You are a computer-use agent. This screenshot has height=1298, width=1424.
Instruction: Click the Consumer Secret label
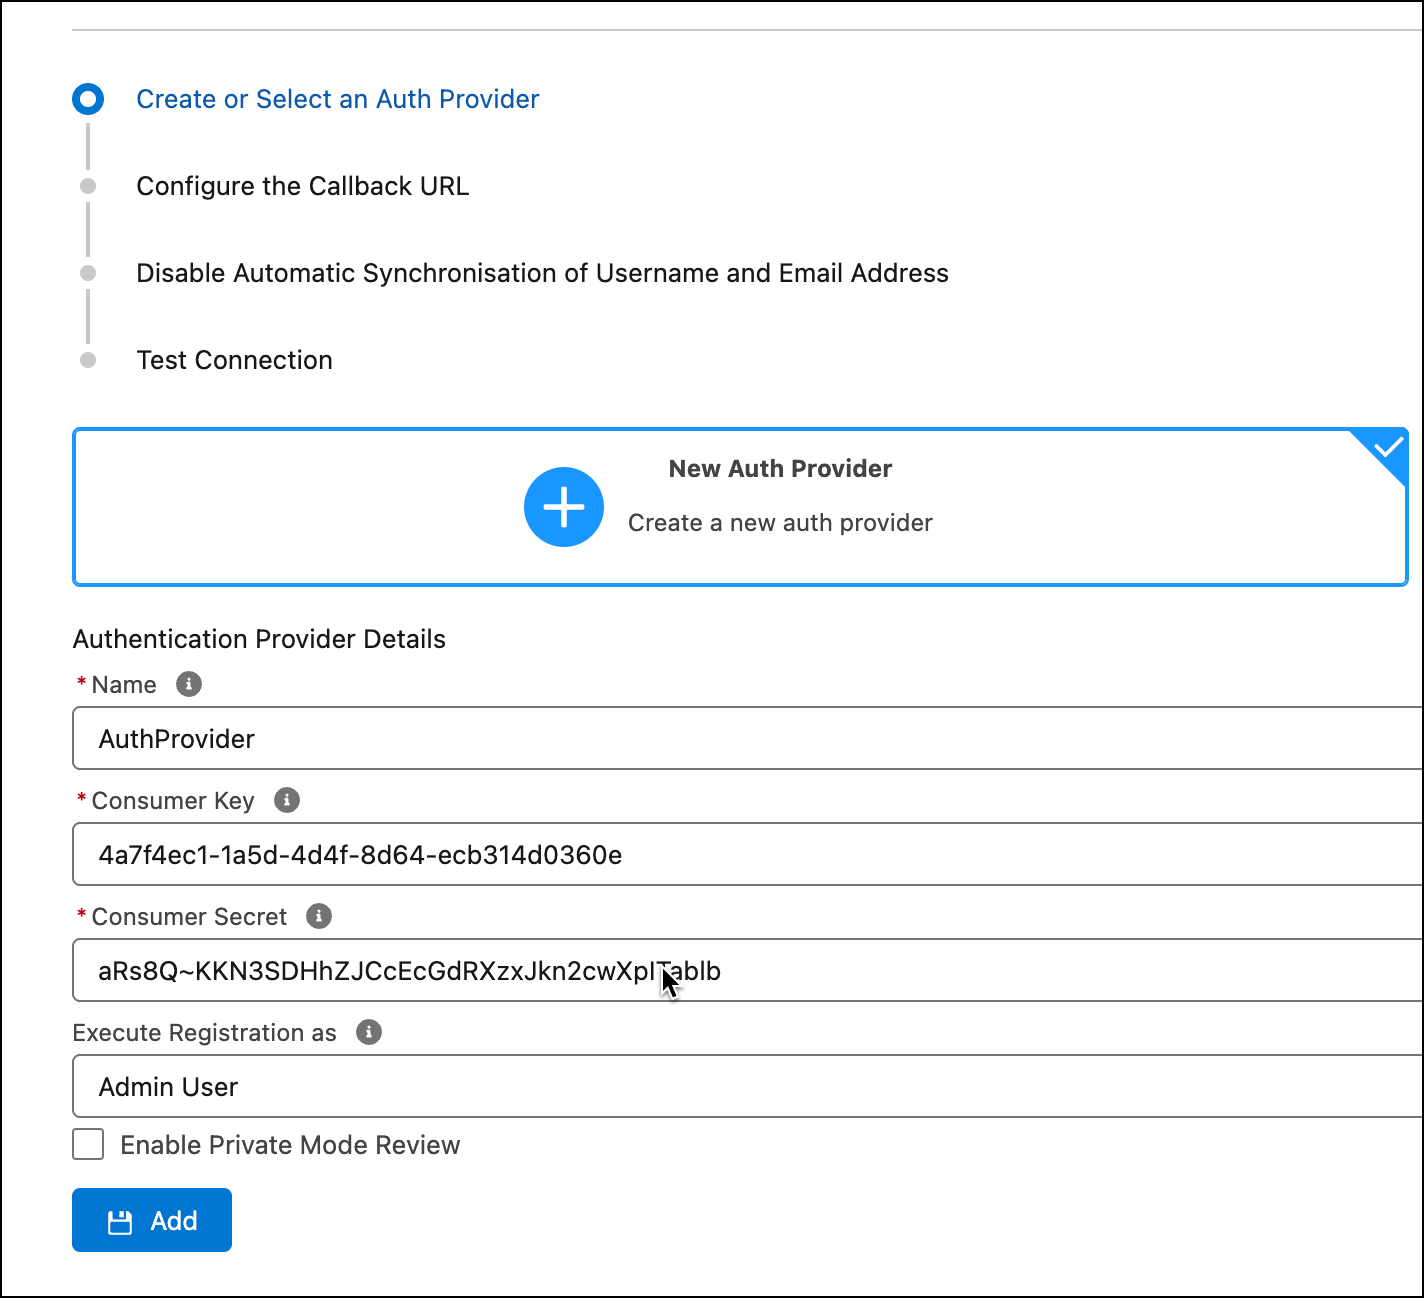pos(189,917)
